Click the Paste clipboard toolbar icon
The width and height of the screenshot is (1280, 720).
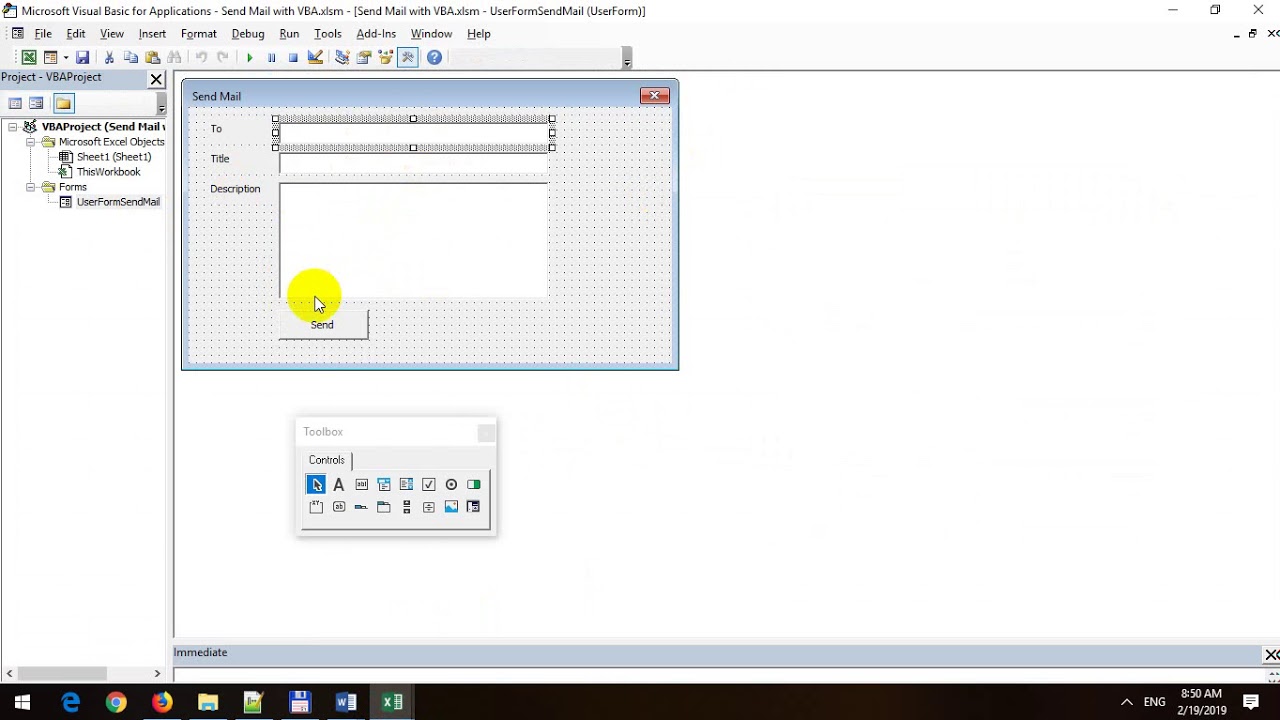(153, 58)
